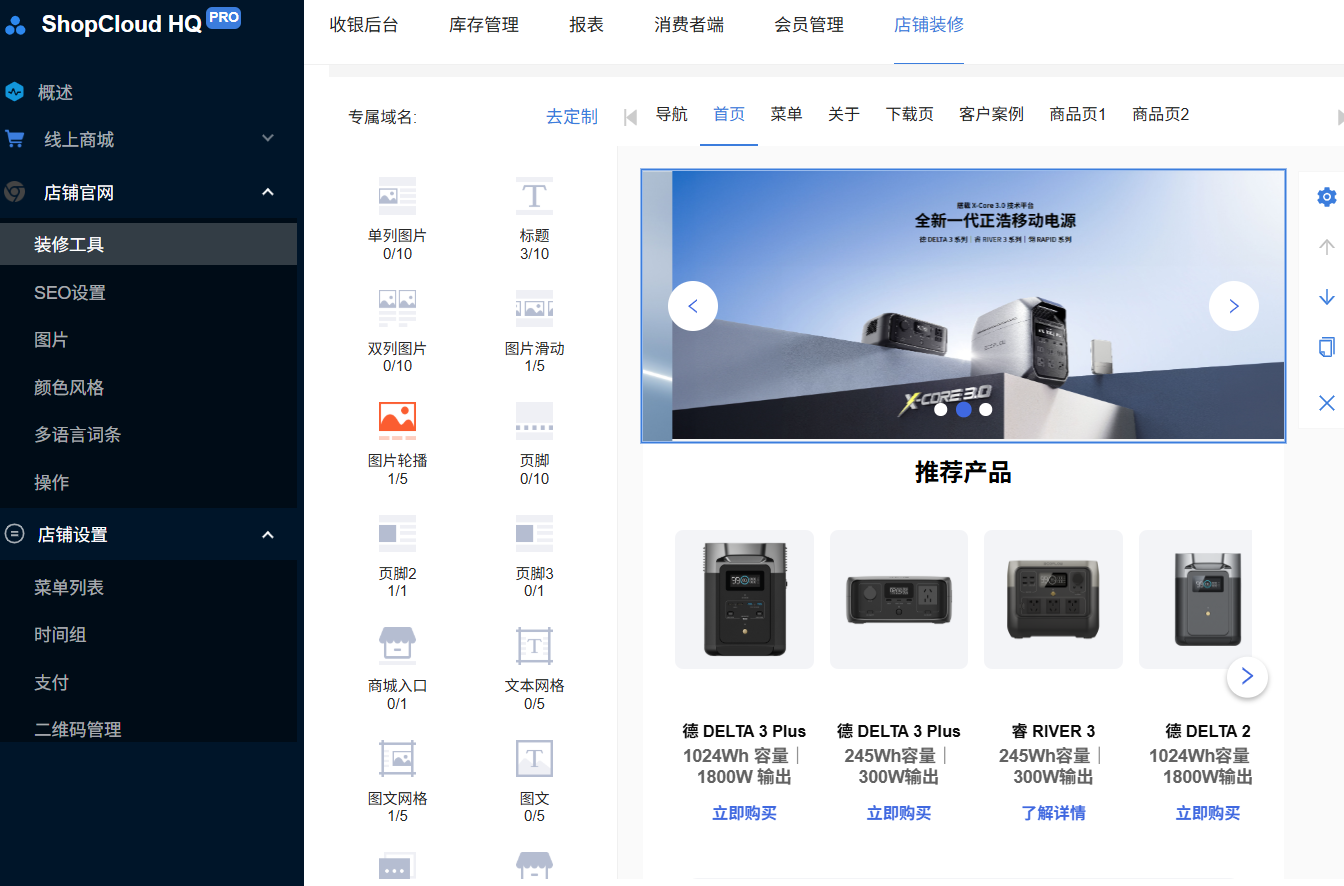Switch to the 下载页 page tab
The height and width of the screenshot is (886, 1344).
click(x=910, y=114)
